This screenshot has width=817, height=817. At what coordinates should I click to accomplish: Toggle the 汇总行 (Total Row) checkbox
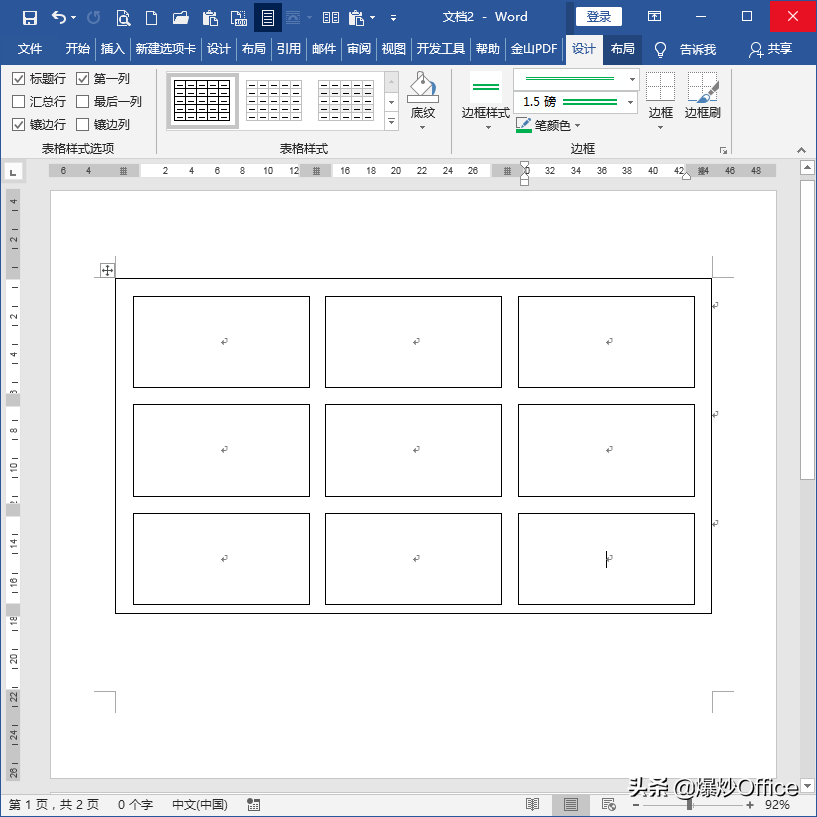pos(18,102)
